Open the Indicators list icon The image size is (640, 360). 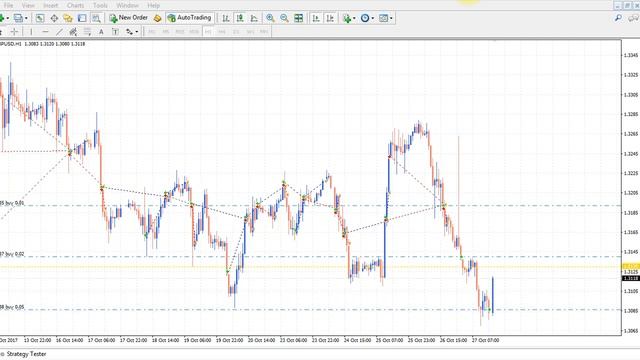click(x=347, y=18)
